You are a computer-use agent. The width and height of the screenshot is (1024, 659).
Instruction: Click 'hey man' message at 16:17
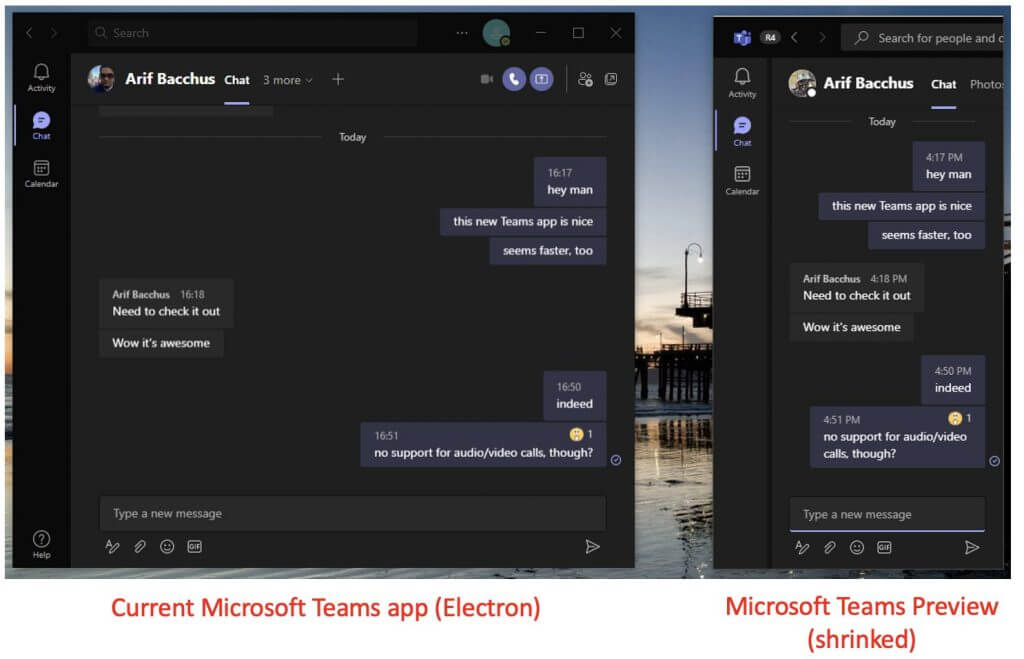570,182
